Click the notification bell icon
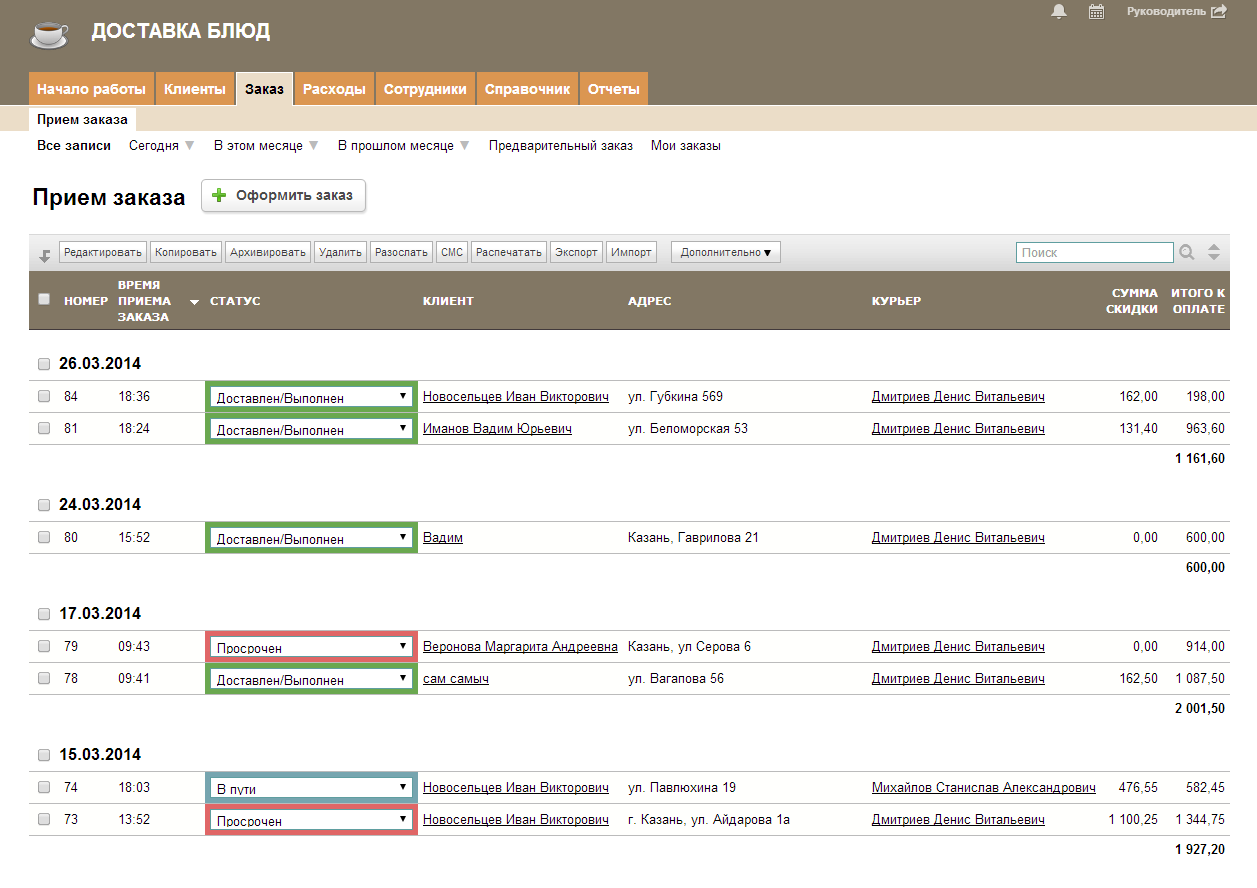Screen dimensions: 1257x888 pyautogui.click(x=1059, y=12)
